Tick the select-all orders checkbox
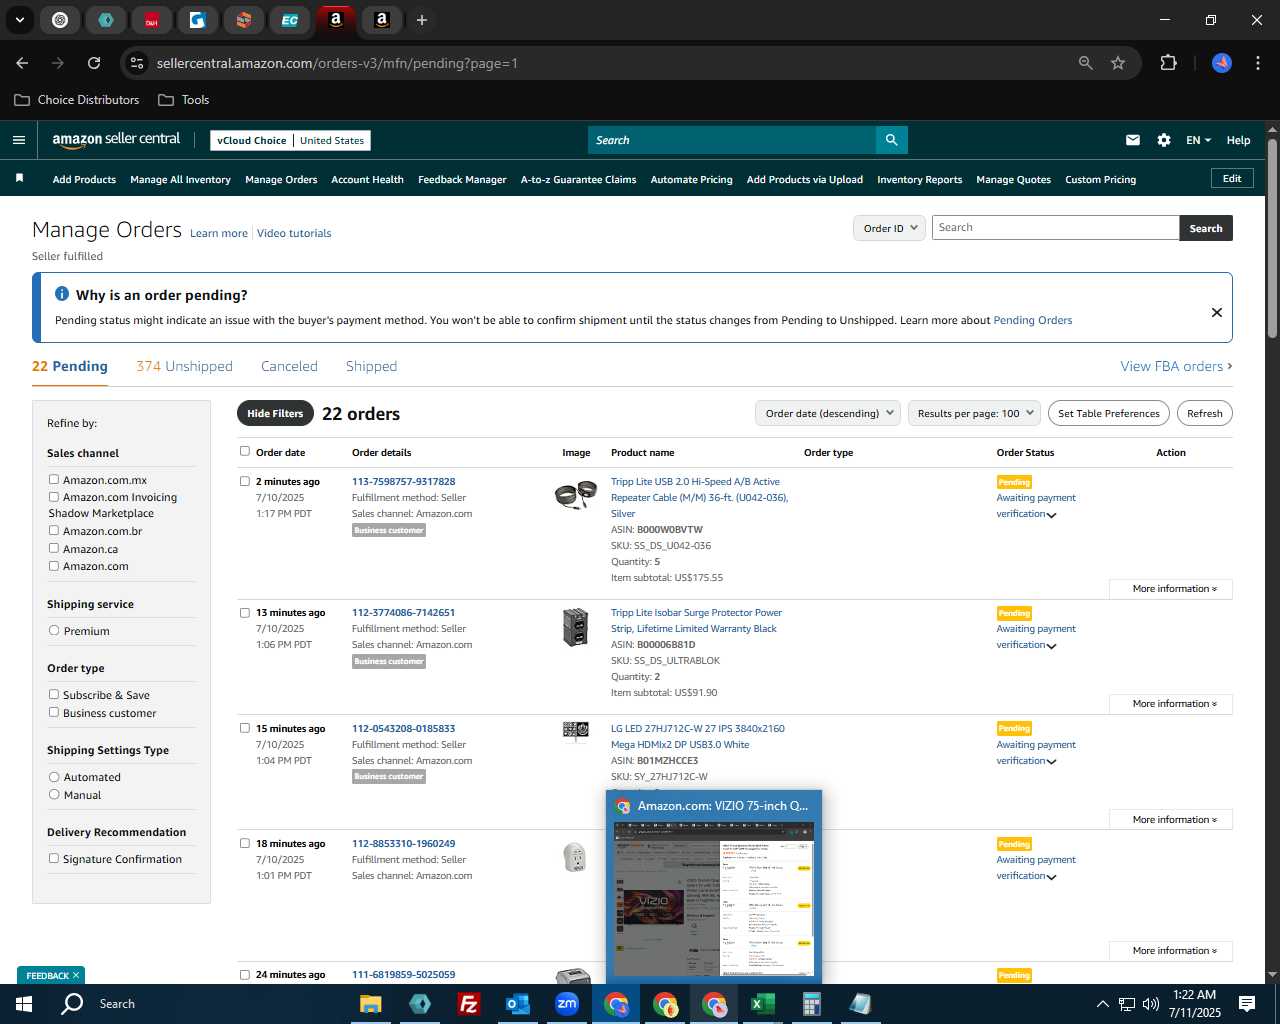The image size is (1280, 1024). point(245,451)
